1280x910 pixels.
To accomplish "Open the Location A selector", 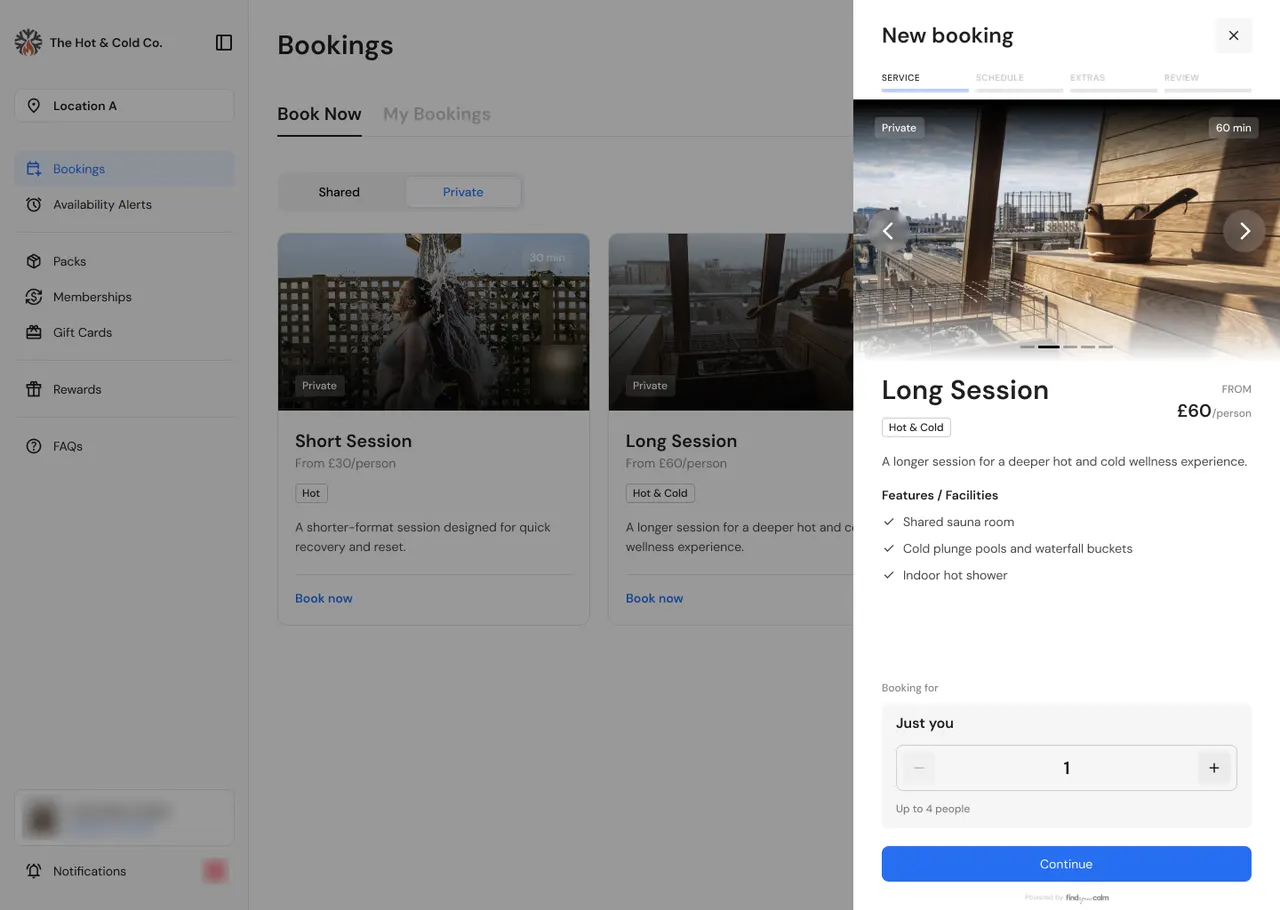I will tap(124, 106).
